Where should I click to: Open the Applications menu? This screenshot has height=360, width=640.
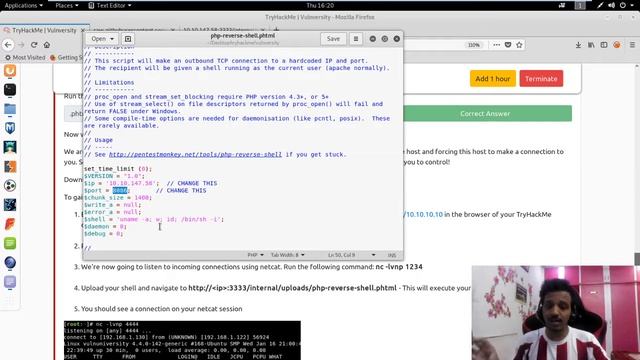[x=23, y=5]
